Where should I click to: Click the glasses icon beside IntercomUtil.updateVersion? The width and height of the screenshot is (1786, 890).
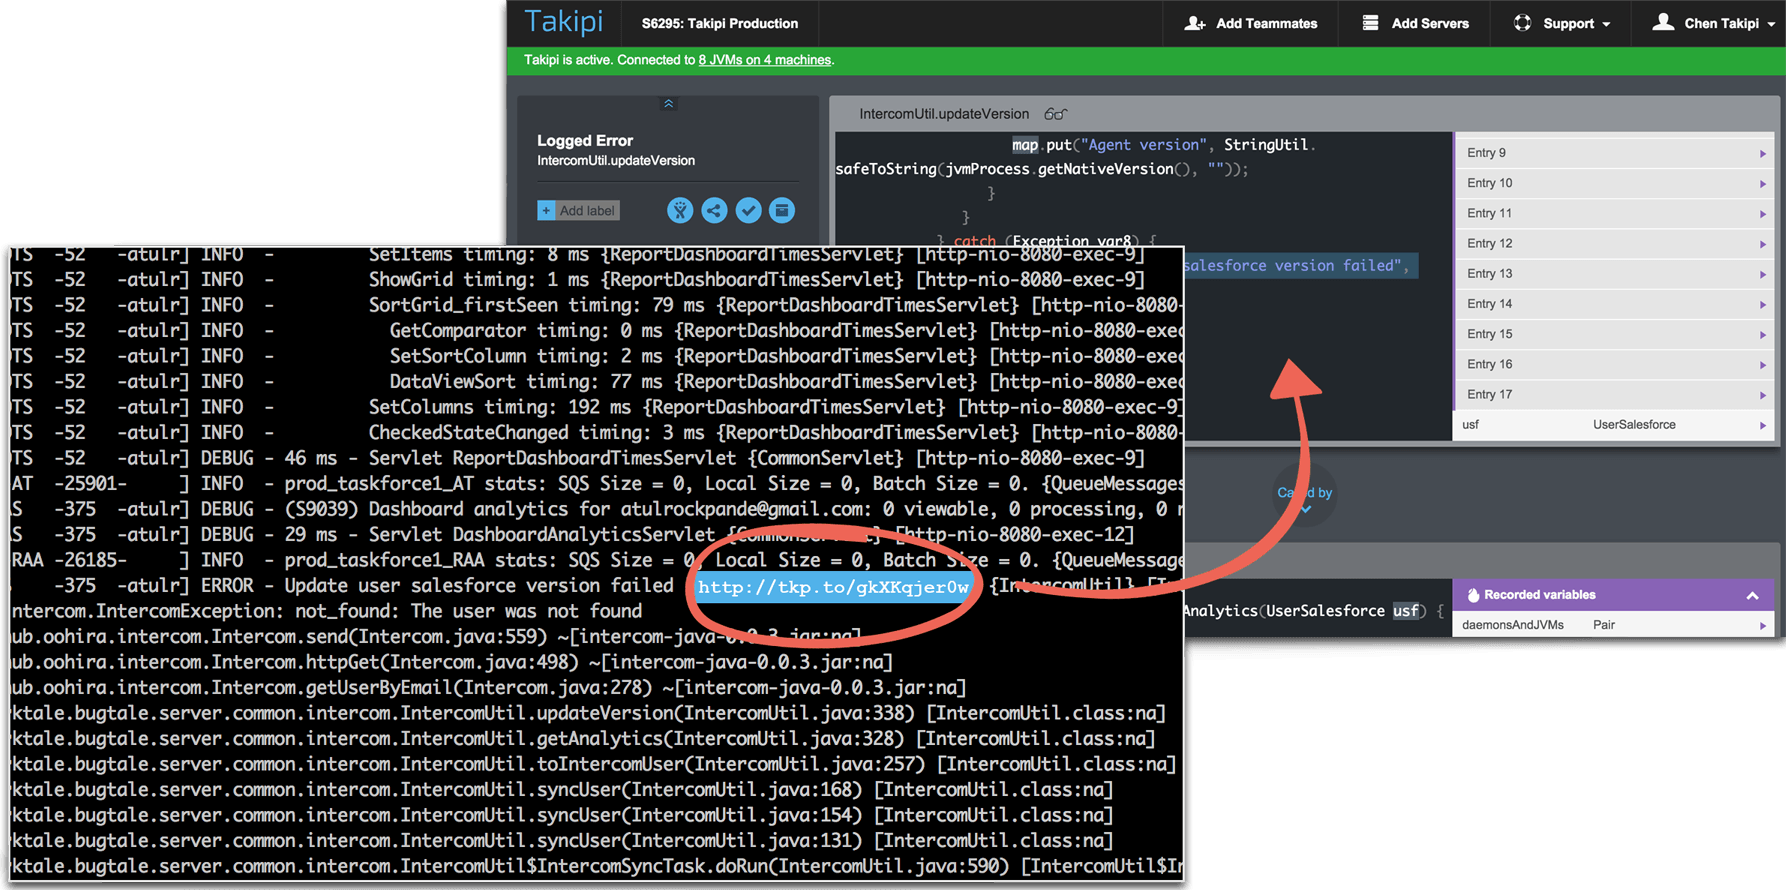pos(1055,114)
